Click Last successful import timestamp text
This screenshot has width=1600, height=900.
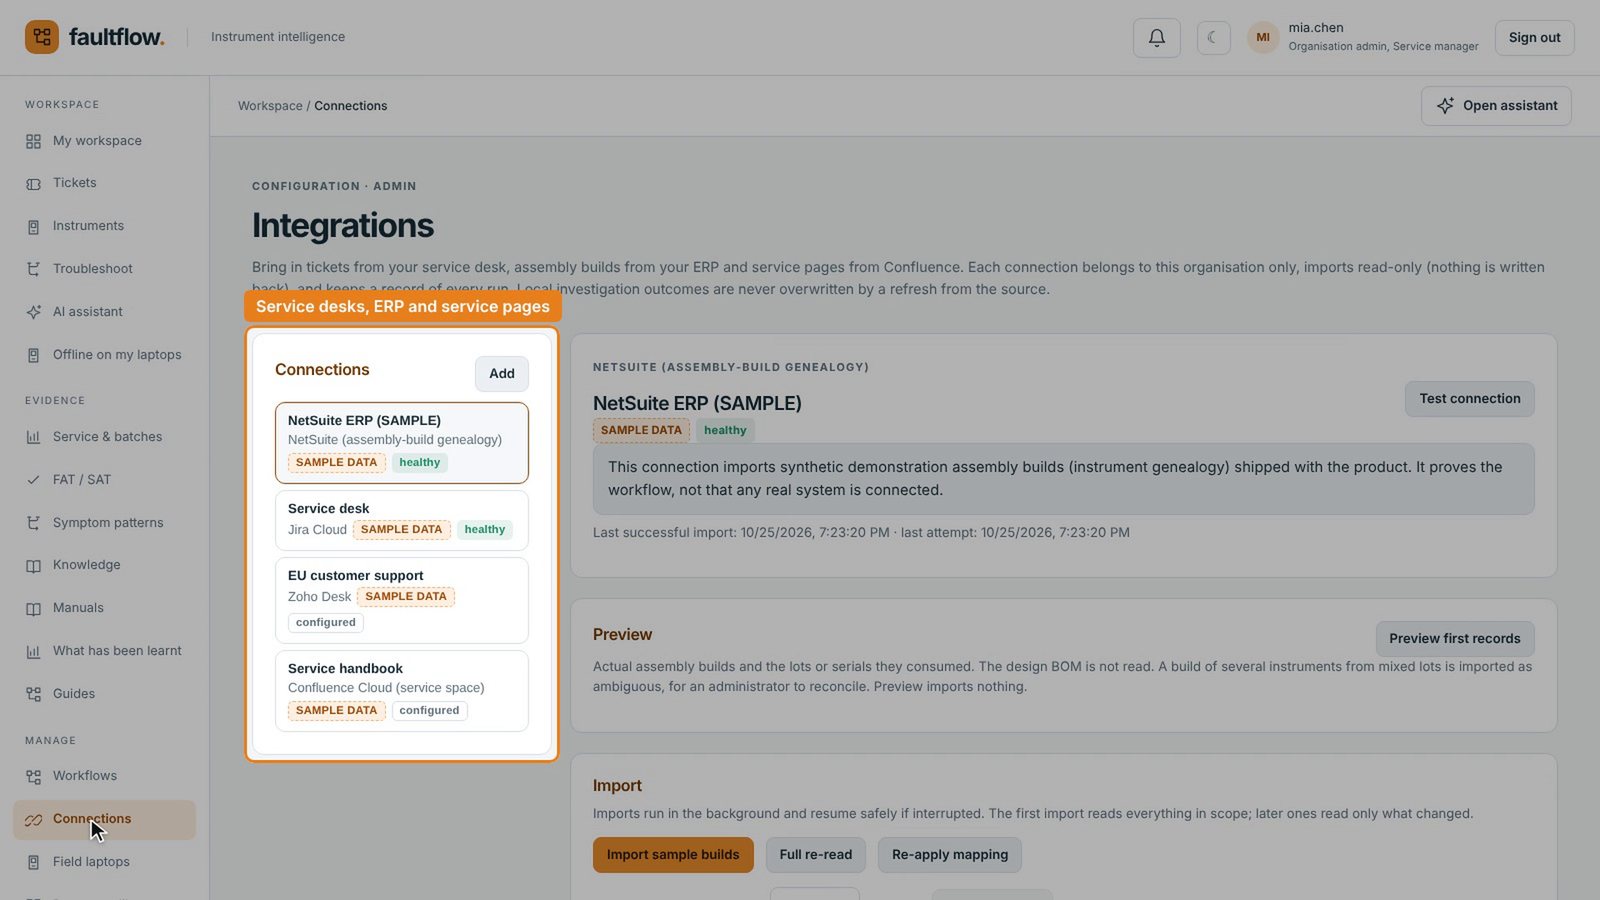tap(741, 533)
